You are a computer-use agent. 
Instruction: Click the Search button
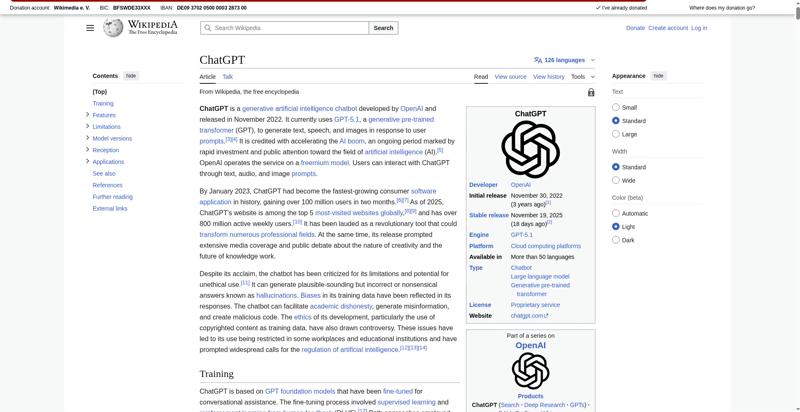point(383,28)
